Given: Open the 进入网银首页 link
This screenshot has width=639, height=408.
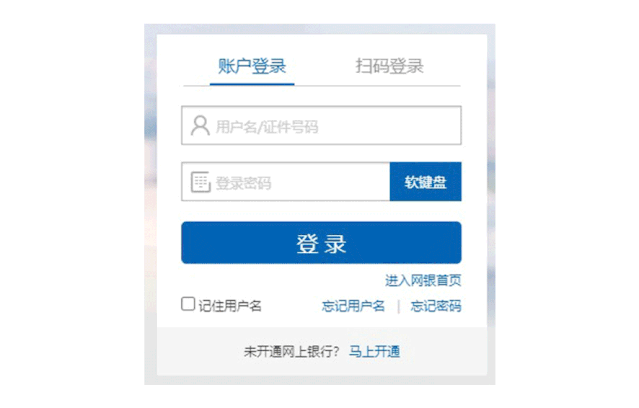Looking at the screenshot, I should (423, 280).
